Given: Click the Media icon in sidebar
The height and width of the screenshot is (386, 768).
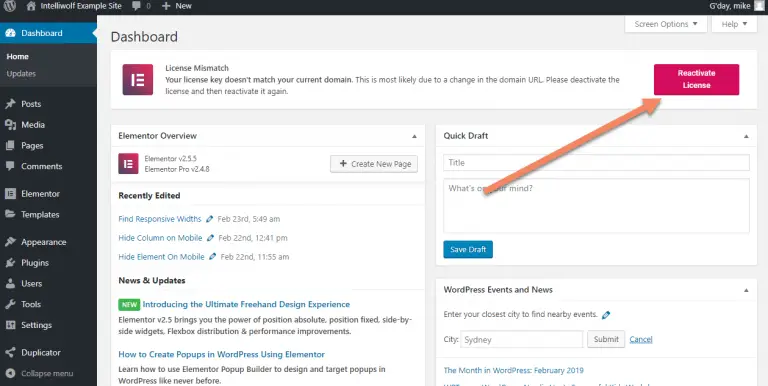Looking at the screenshot, I should 10,125.
